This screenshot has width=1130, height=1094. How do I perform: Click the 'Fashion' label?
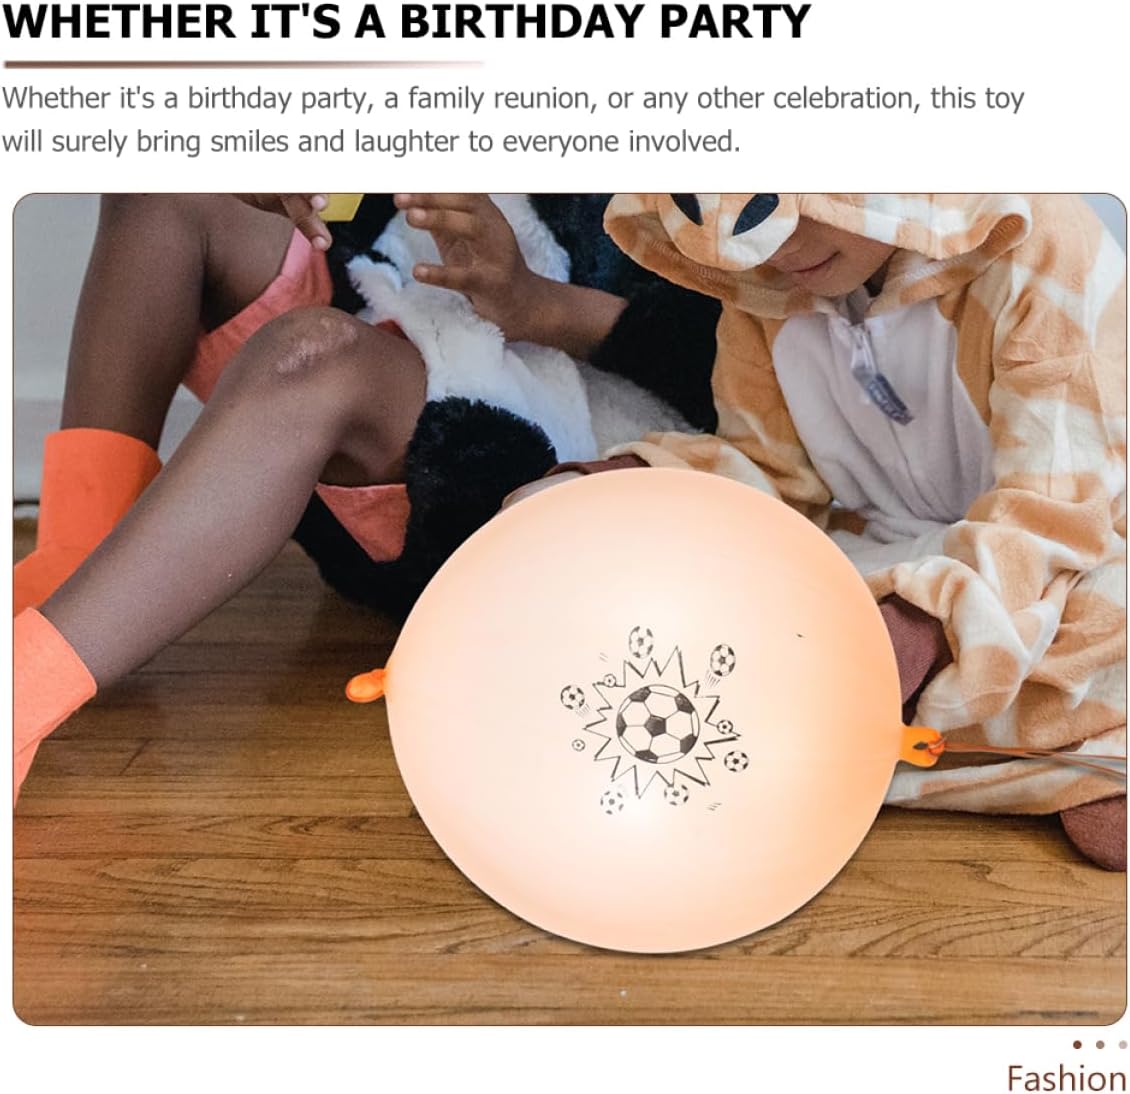click(1067, 1079)
